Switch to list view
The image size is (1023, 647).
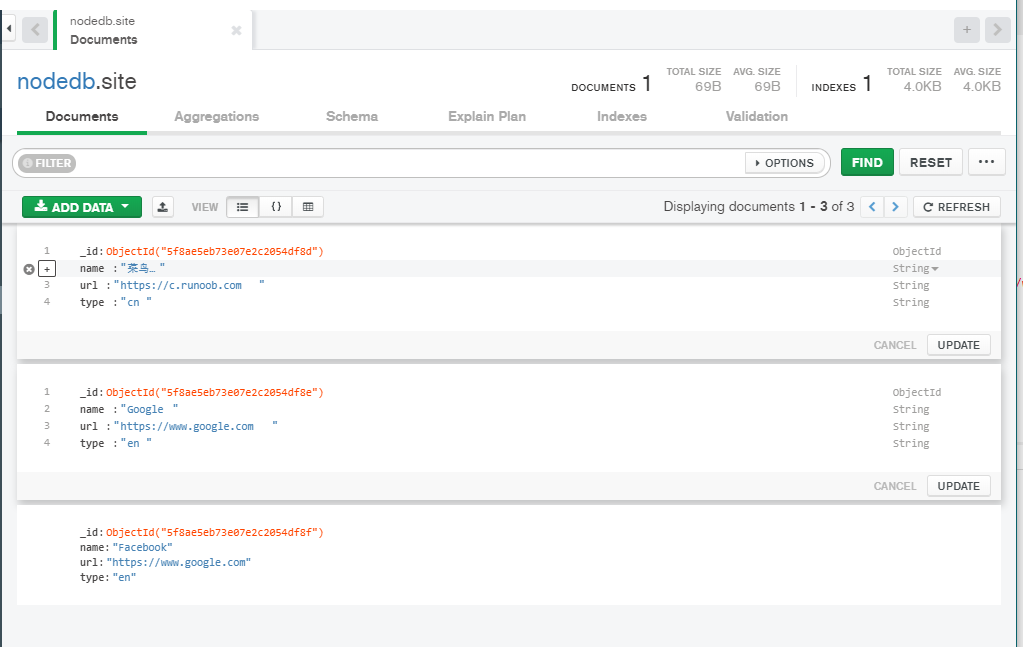pos(242,207)
